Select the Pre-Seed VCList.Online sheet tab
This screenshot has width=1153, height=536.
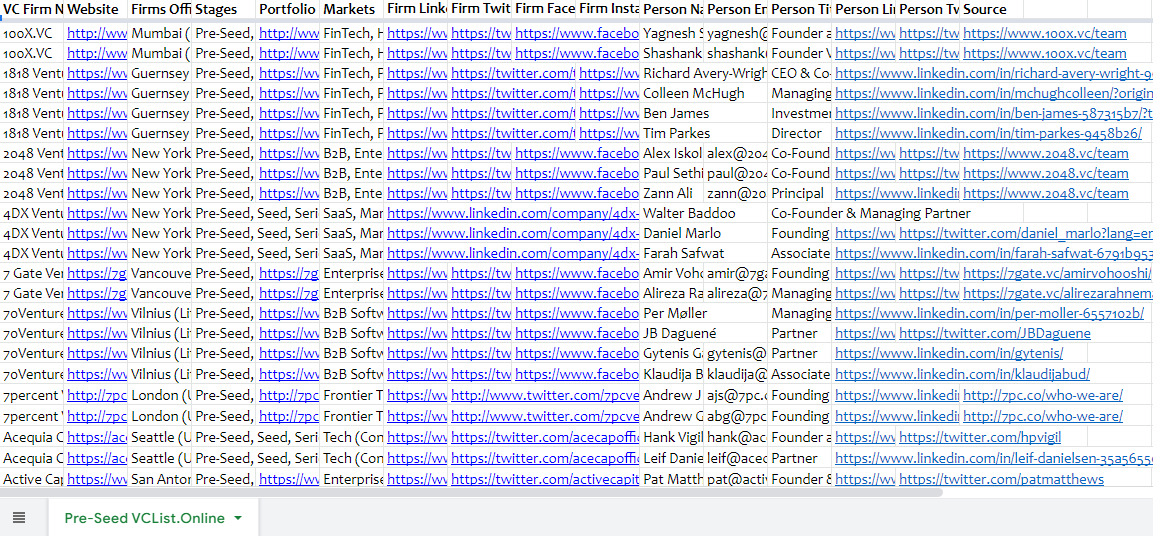pos(144,518)
